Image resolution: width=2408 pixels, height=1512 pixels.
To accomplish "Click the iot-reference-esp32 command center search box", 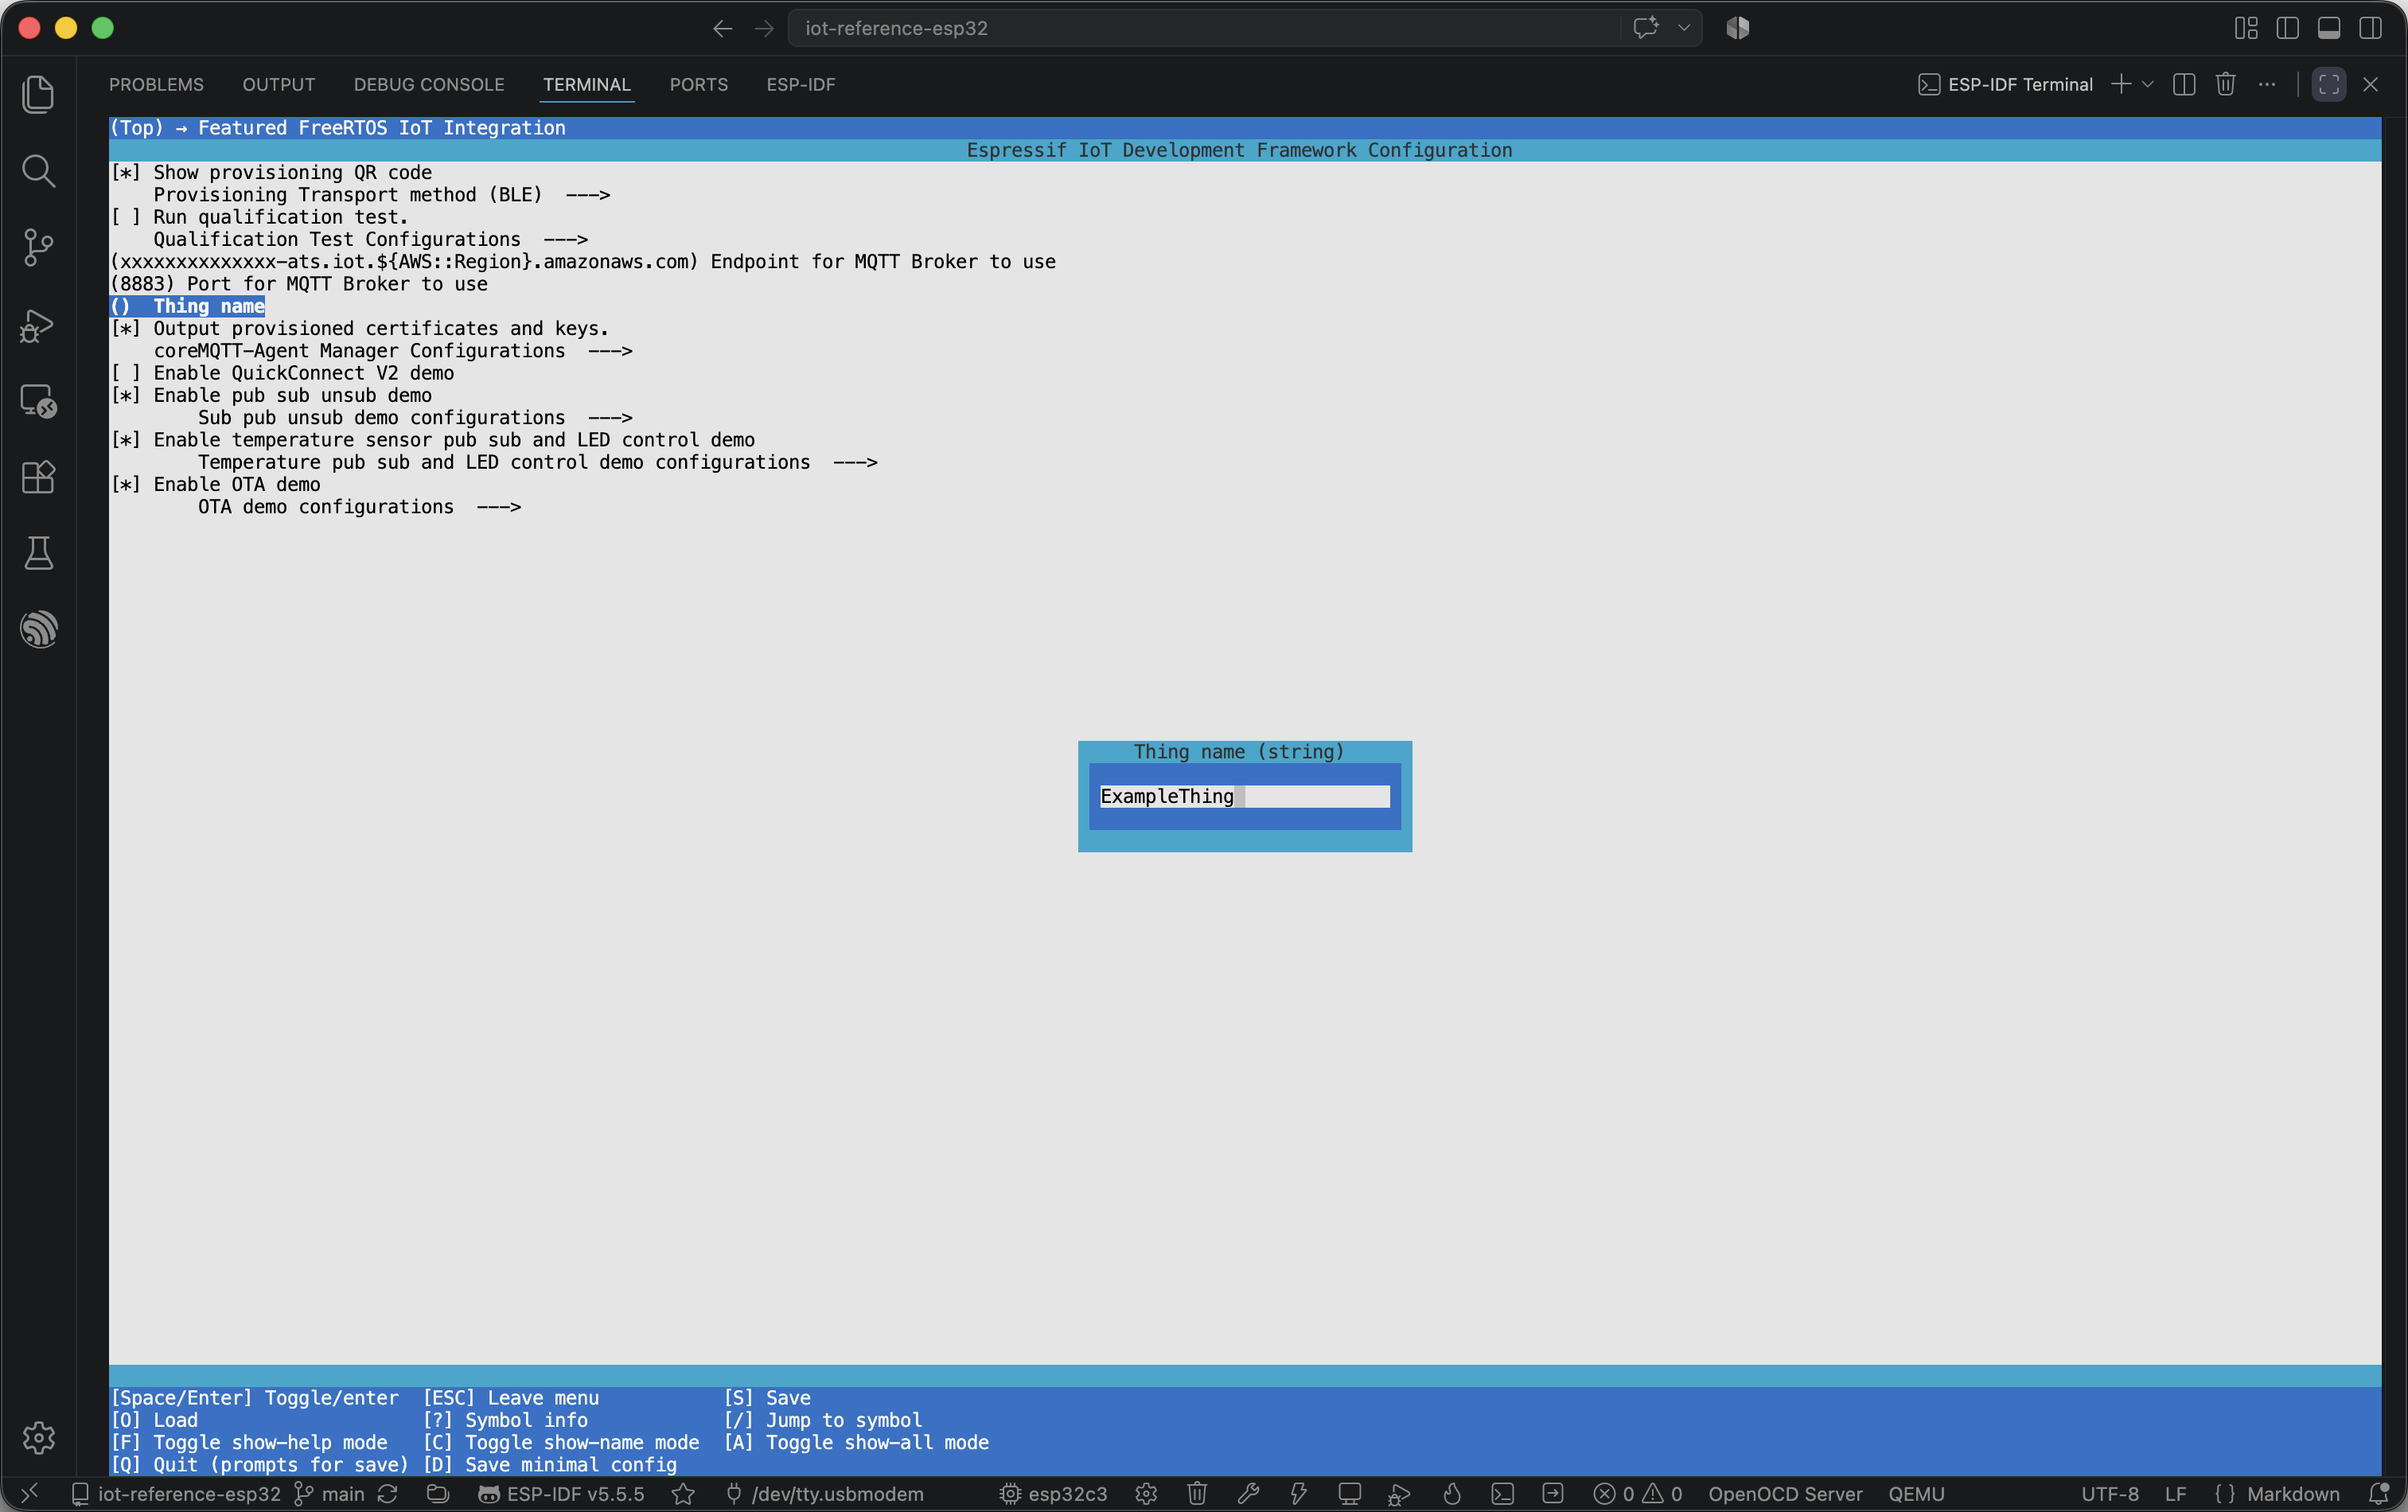I will click(x=1204, y=28).
